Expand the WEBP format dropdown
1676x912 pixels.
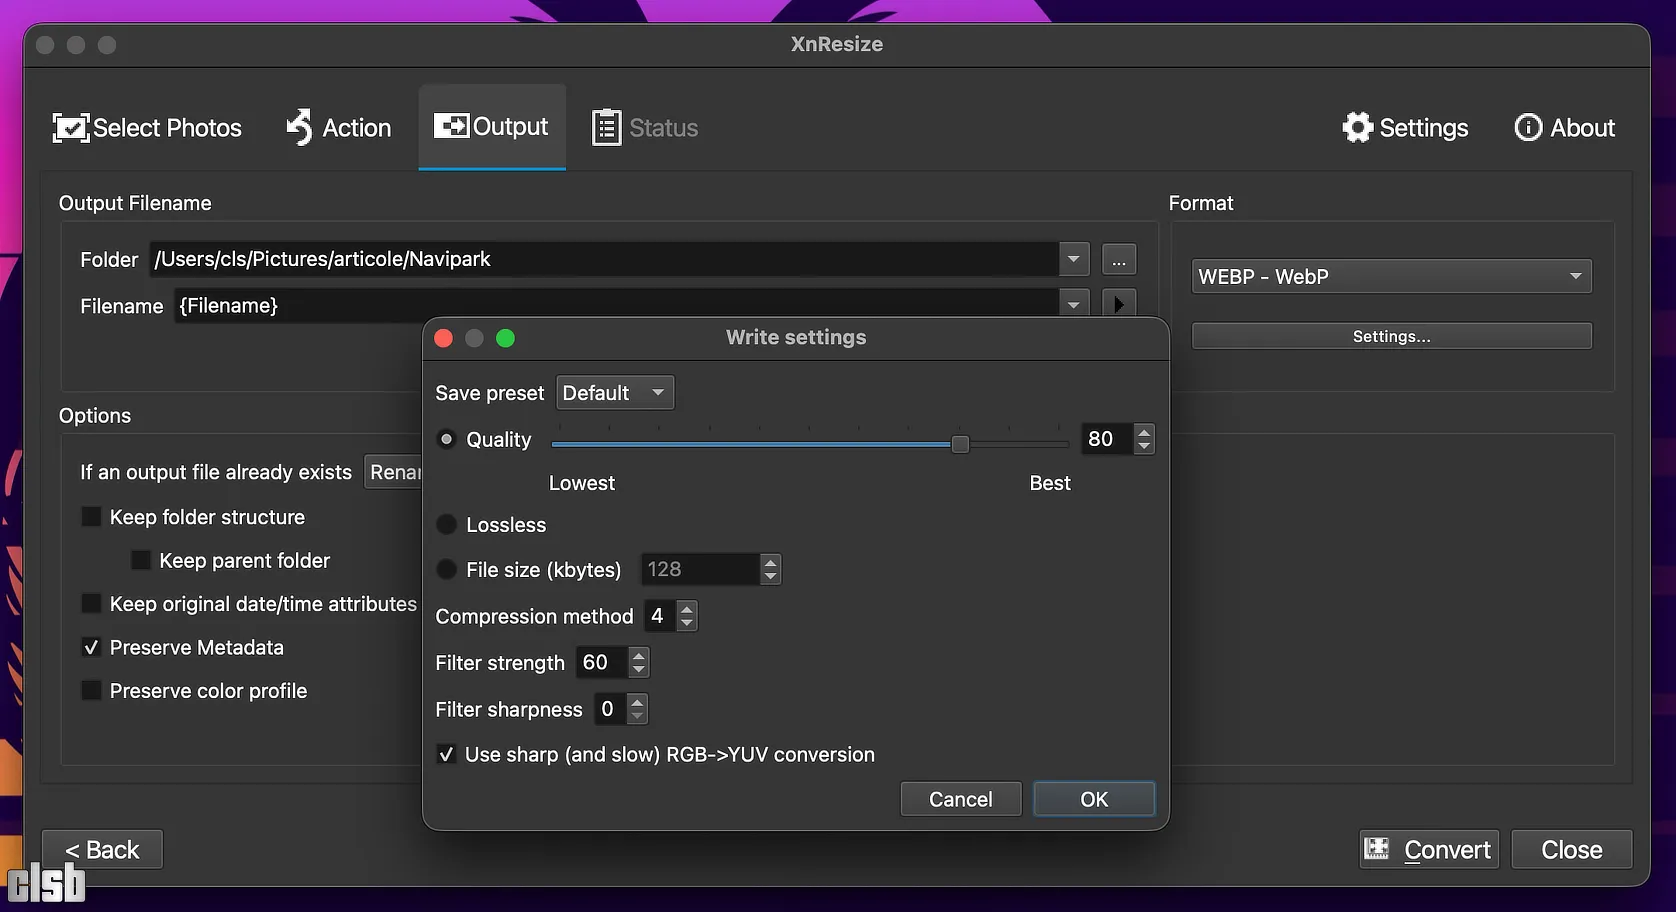point(1390,277)
